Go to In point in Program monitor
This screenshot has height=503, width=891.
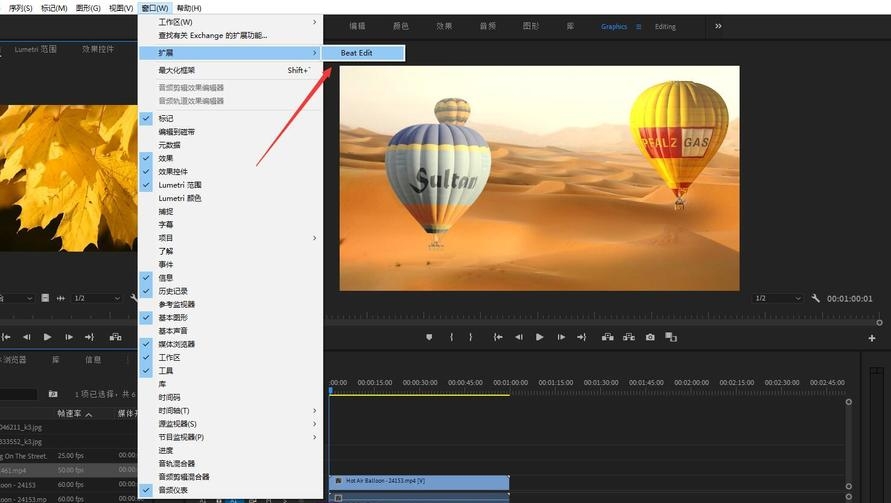click(498, 337)
